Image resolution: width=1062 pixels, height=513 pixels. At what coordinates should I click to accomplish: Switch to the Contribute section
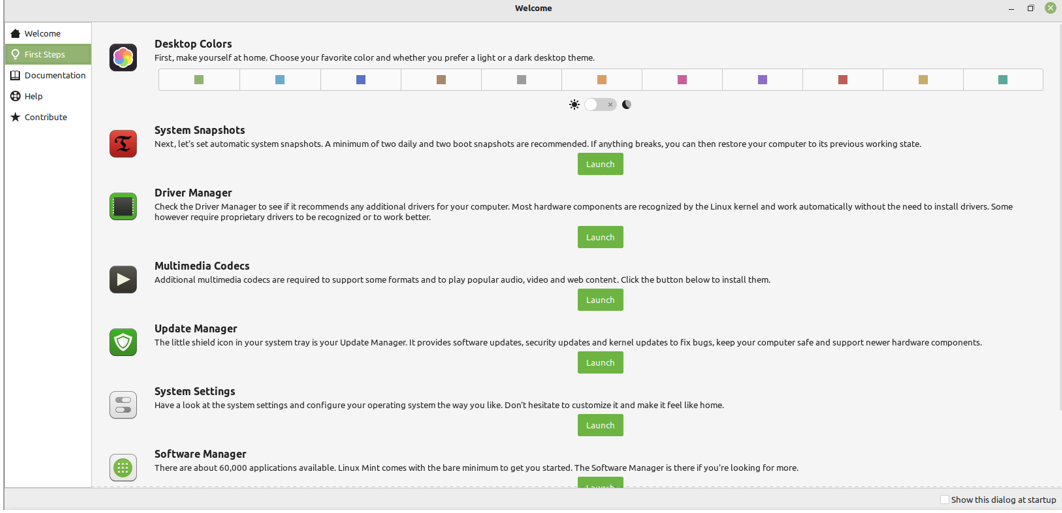tap(47, 117)
